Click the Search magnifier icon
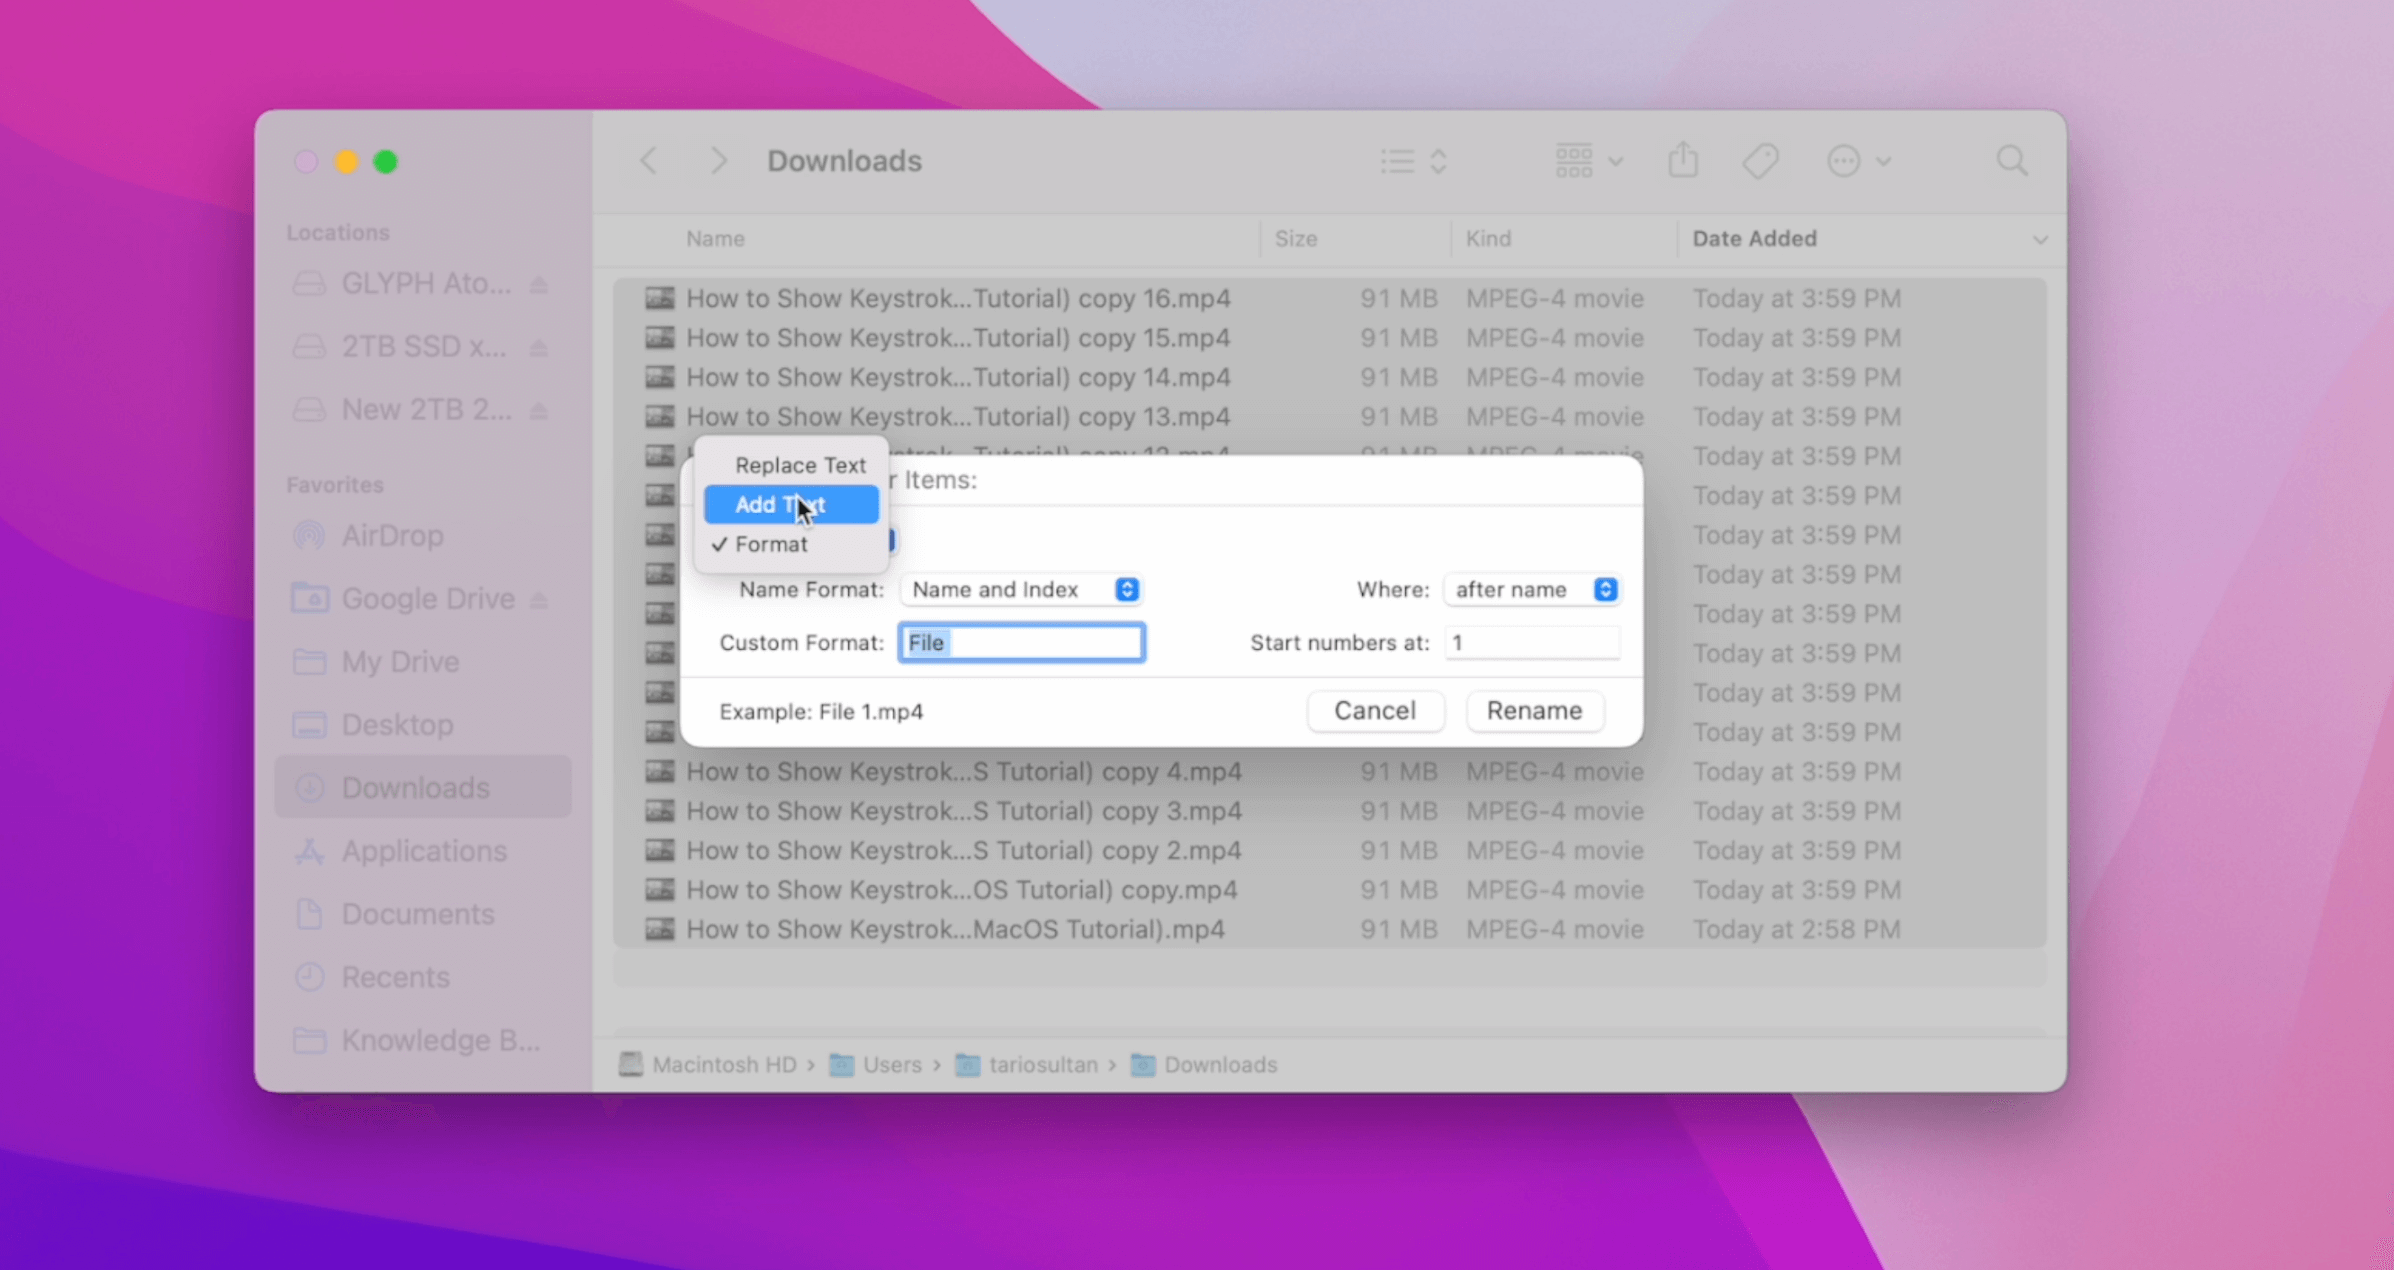This screenshot has height=1270, width=2394. [x=2012, y=160]
